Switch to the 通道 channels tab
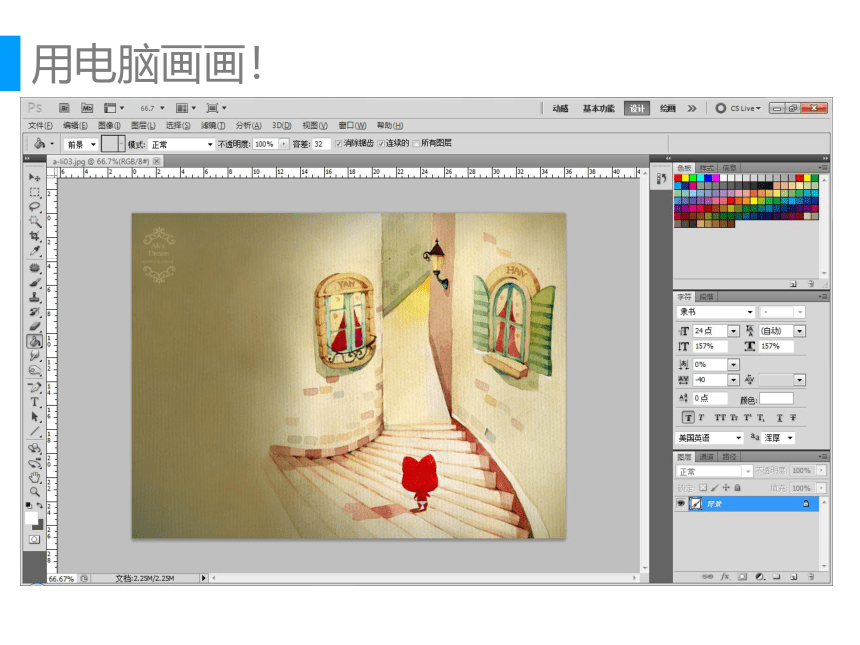860x645 pixels. (706, 456)
